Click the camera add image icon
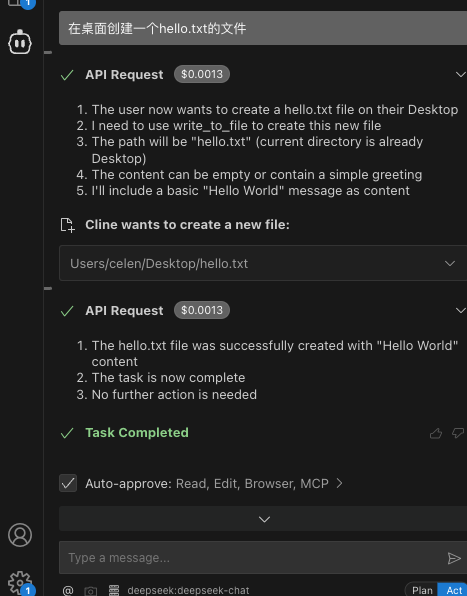Screen dimensions: 467x596 tap(90, 591)
